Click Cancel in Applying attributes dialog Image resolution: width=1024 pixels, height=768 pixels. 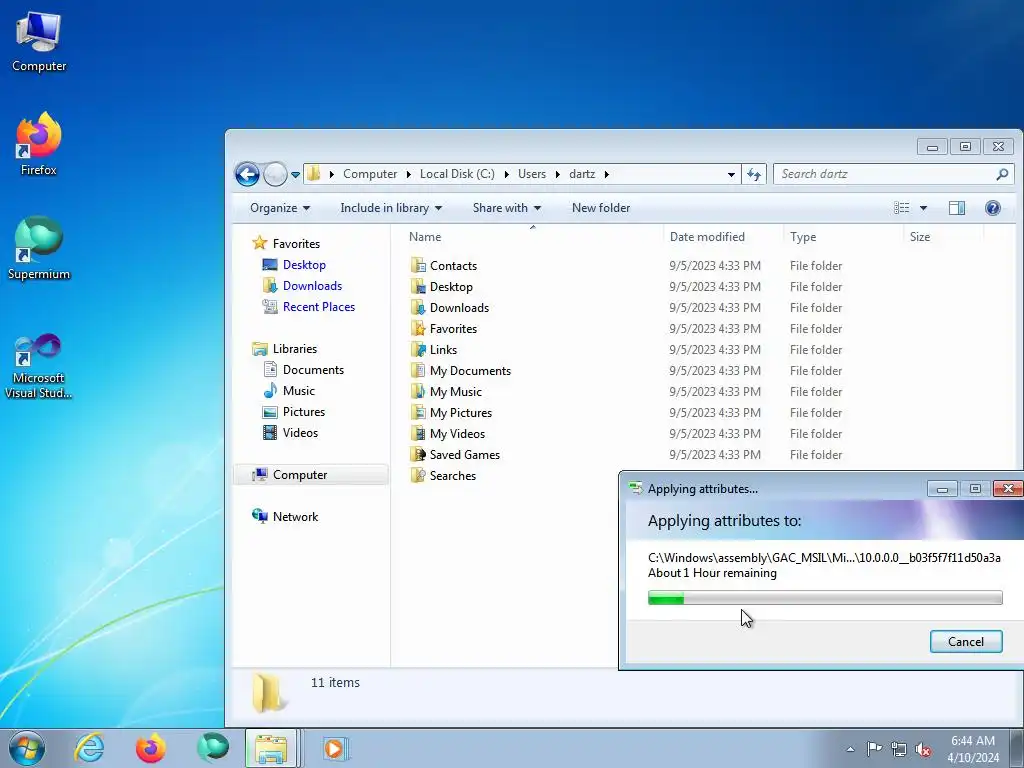coord(966,641)
